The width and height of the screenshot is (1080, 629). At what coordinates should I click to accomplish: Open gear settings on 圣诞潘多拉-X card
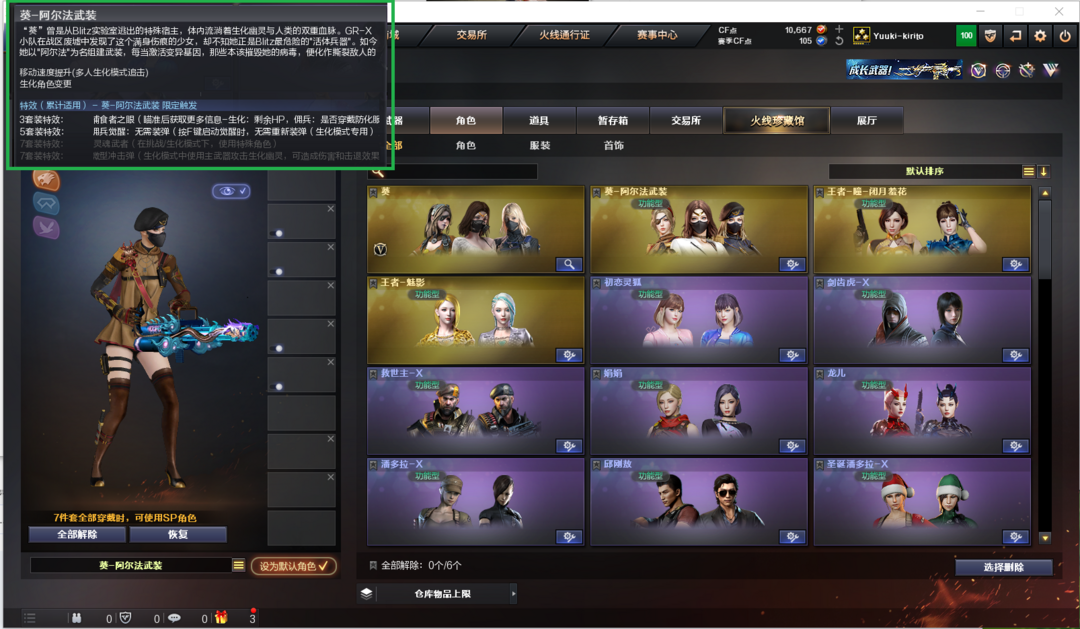point(1015,537)
